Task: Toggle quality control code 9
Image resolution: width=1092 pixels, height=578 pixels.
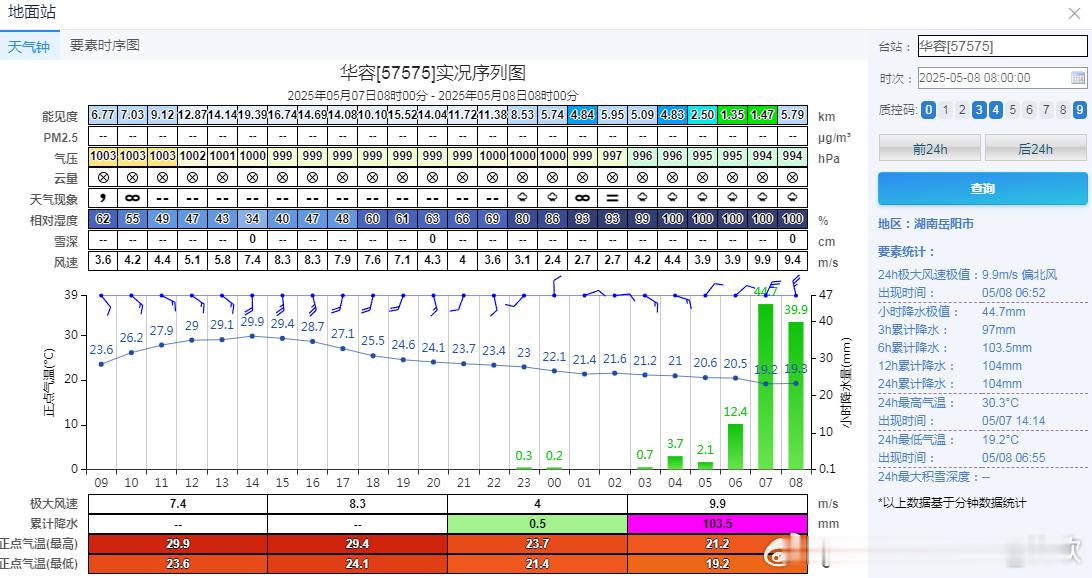Action: 1079,109
